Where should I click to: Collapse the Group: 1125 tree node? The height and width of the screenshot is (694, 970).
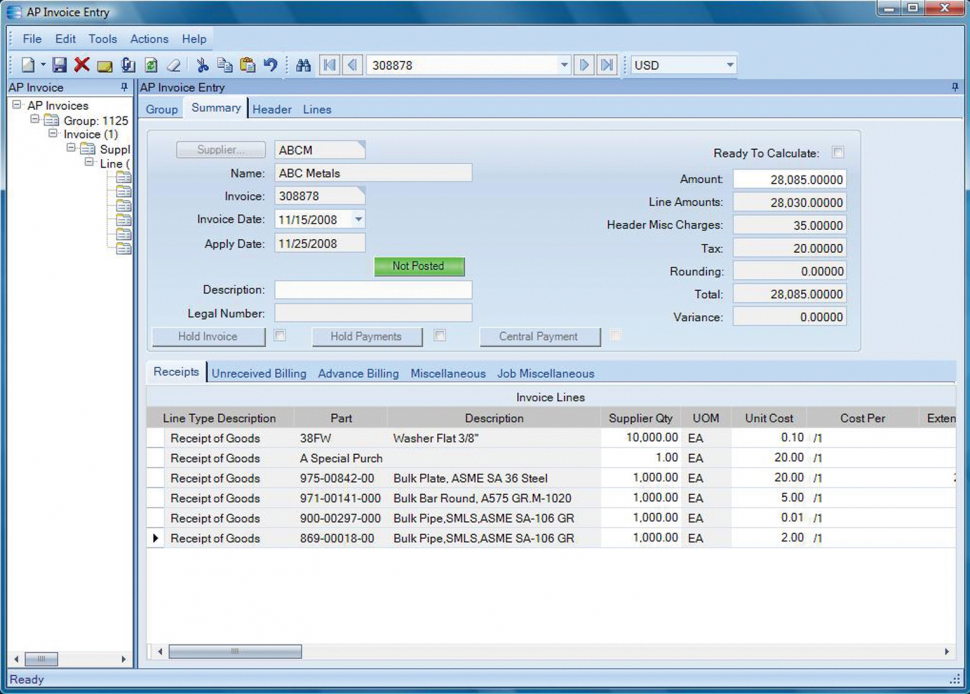(35, 119)
